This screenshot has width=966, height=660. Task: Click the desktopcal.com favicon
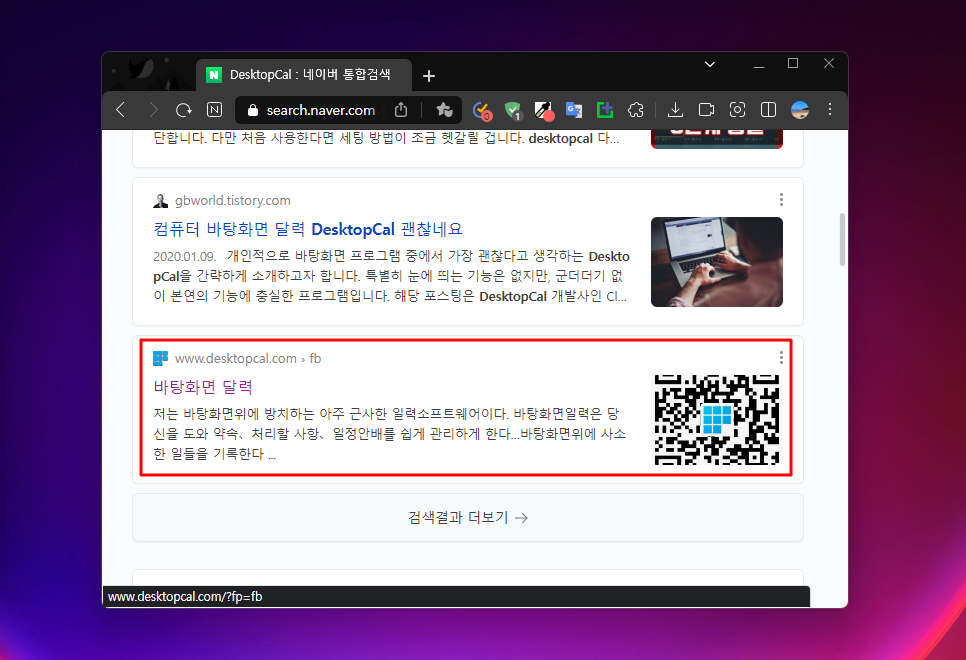click(x=160, y=358)
